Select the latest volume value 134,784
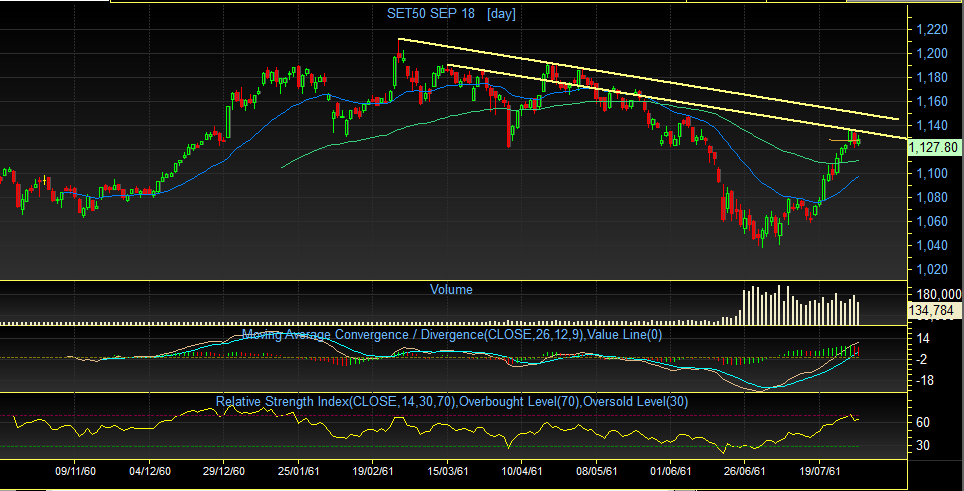Screen dimensions: 964x491 [933, 311]
